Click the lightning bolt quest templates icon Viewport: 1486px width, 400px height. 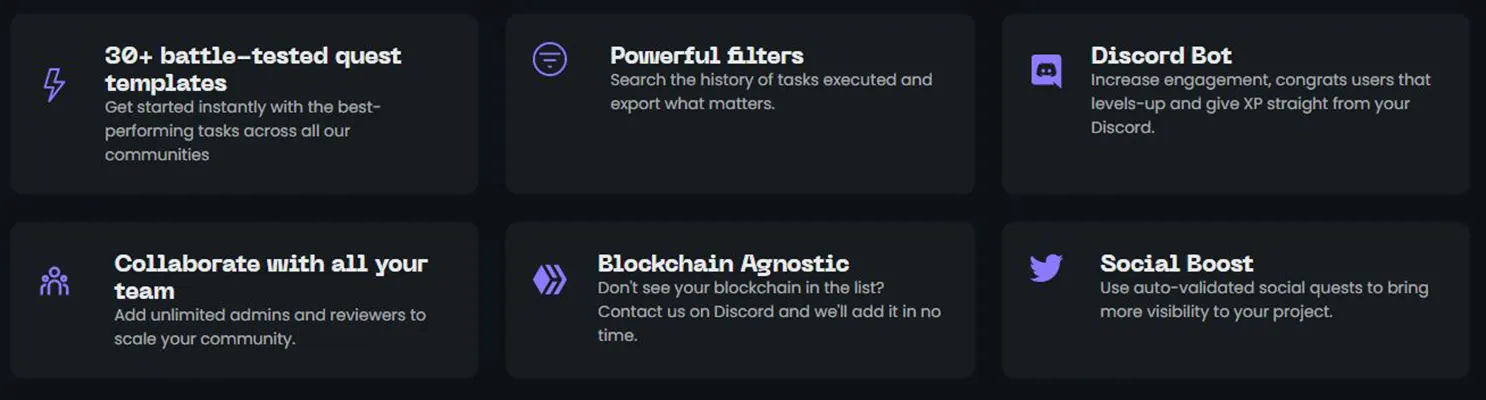pyautogui.click(x=54, y=85)
